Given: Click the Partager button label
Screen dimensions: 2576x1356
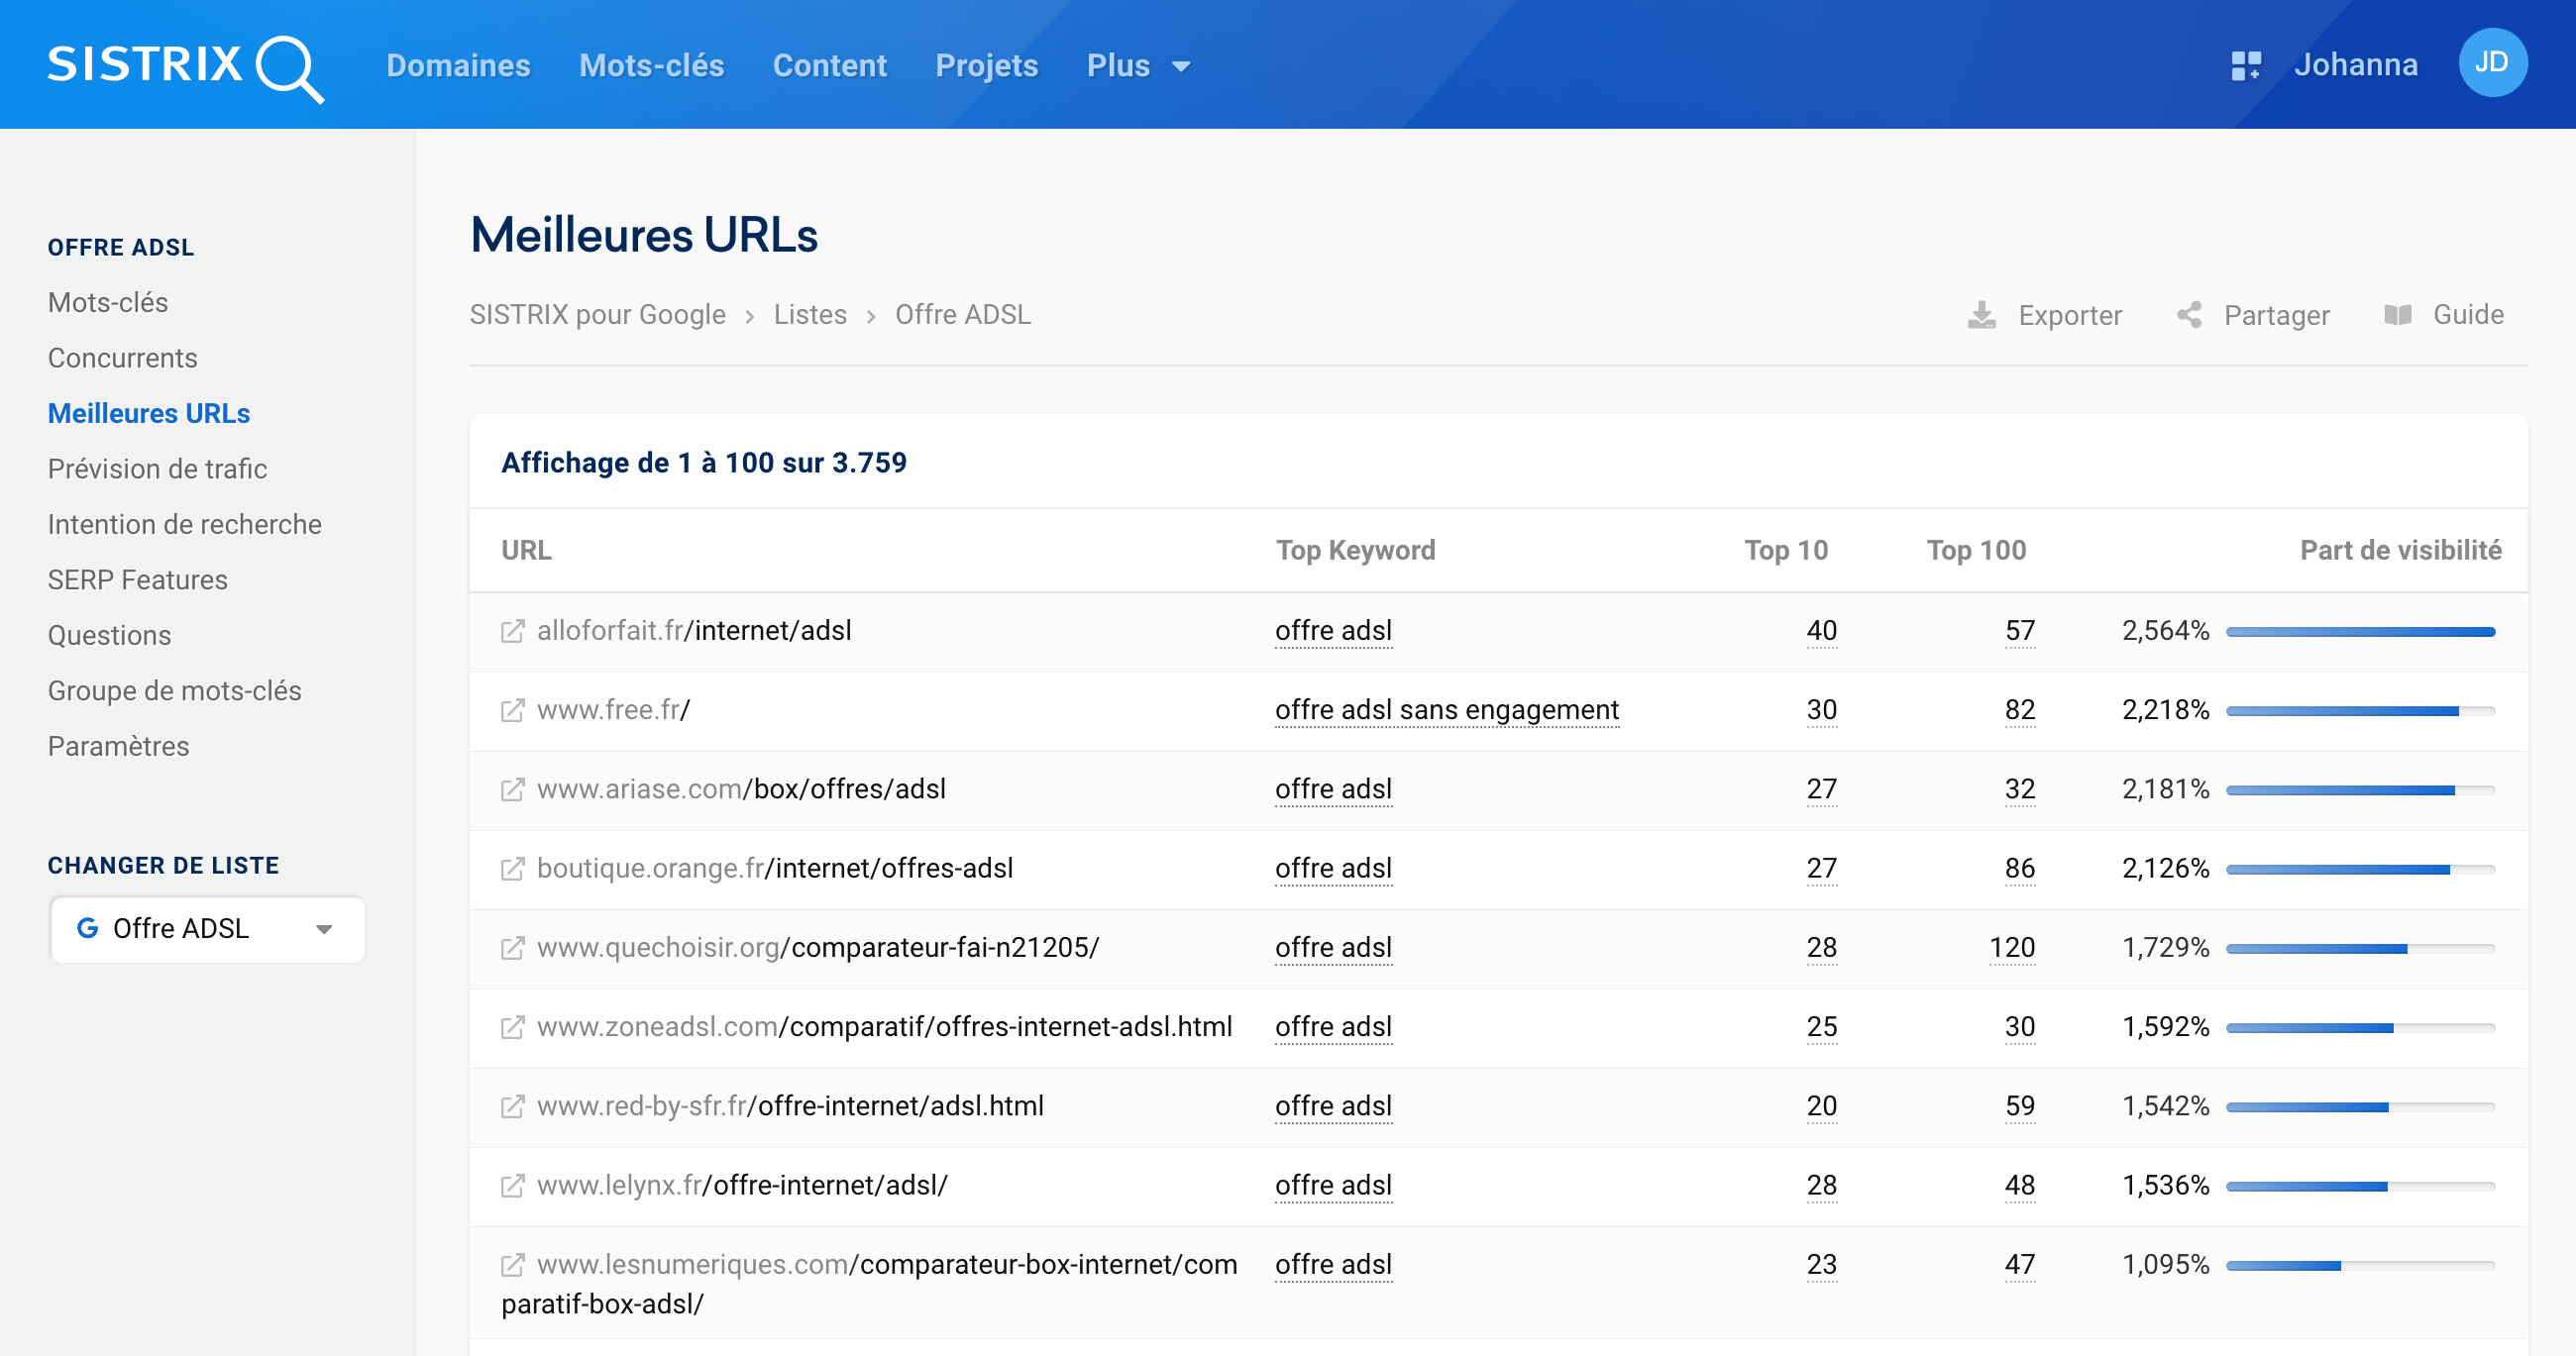Looking at the screenshot, I should point(2276,315).
